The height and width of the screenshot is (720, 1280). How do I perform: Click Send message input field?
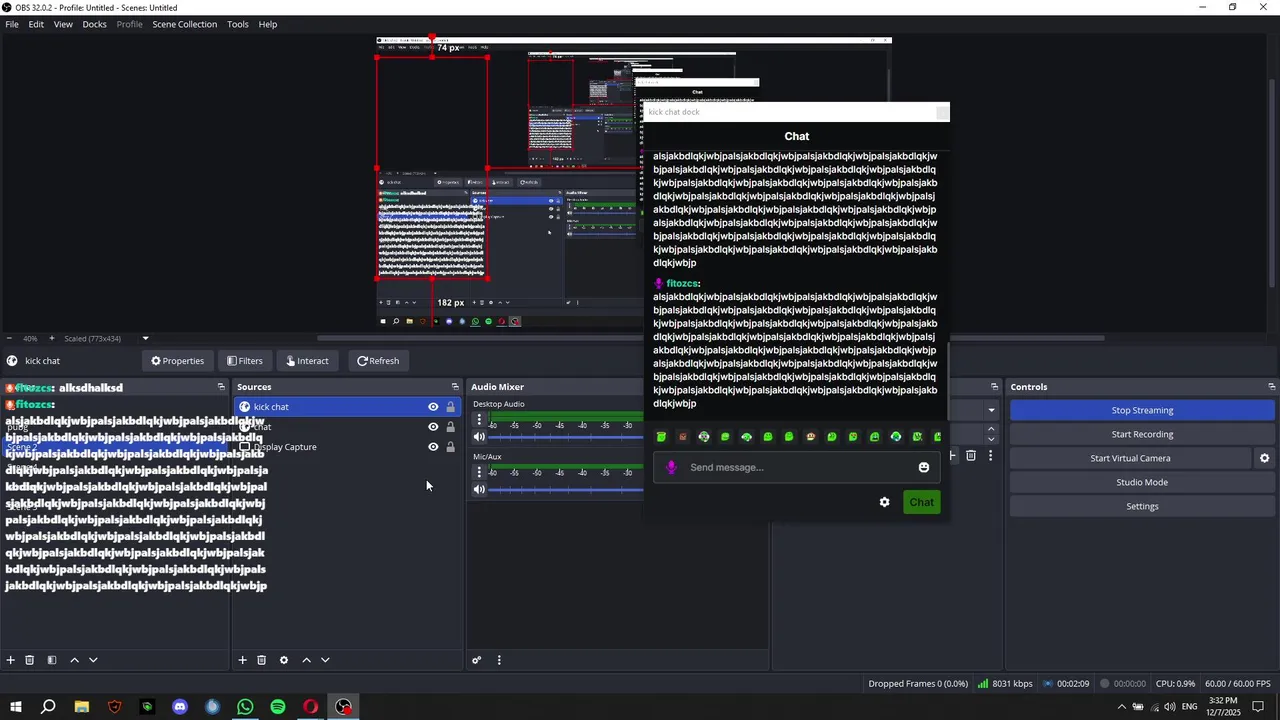(795, 467)
